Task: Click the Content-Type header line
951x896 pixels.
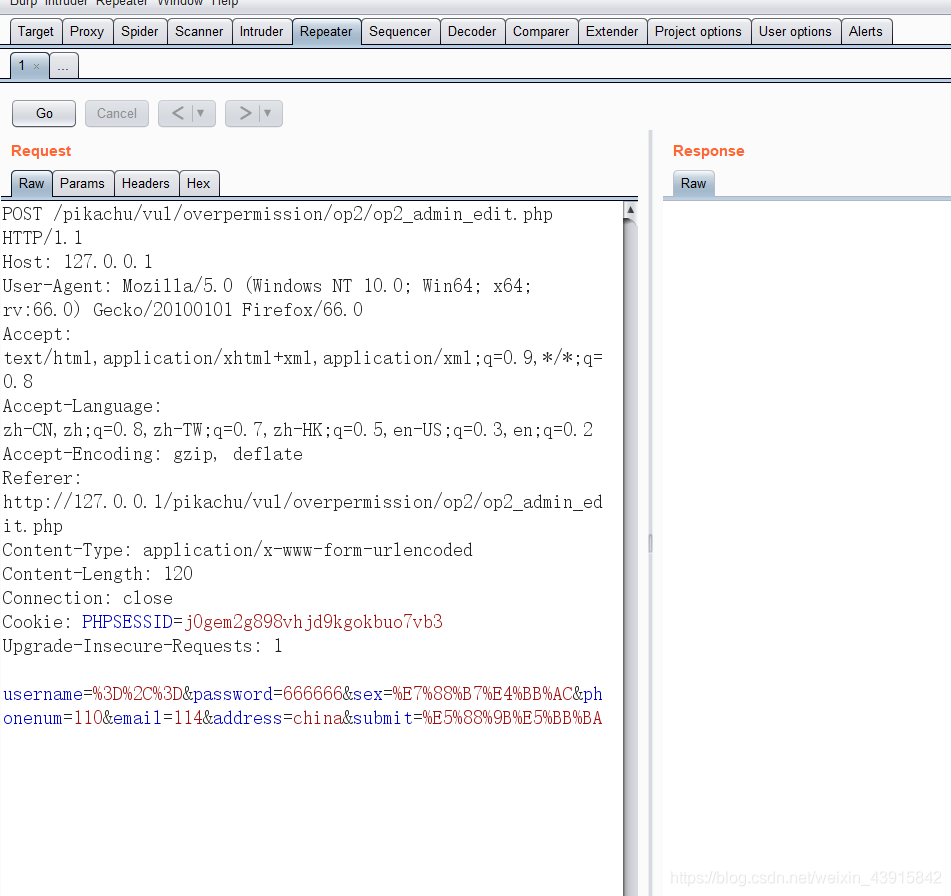Action: click(237, 550)
